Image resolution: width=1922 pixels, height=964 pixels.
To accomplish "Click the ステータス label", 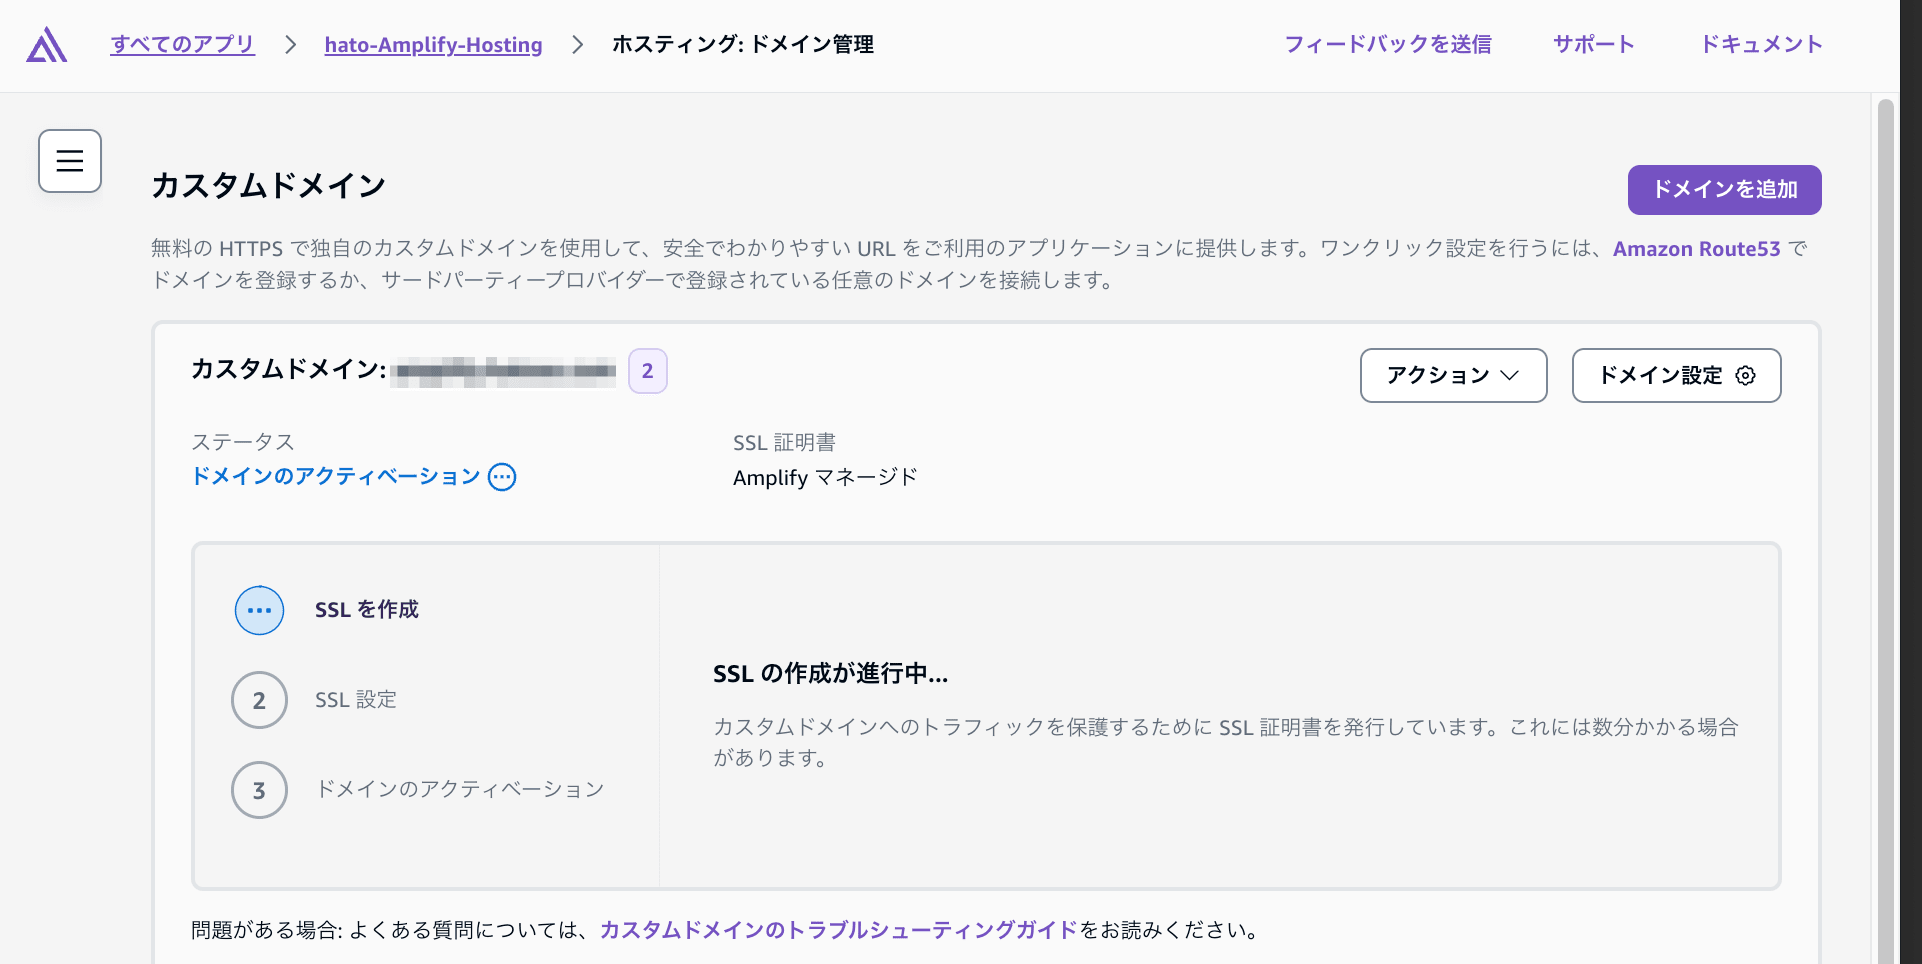I will (243, 442).
